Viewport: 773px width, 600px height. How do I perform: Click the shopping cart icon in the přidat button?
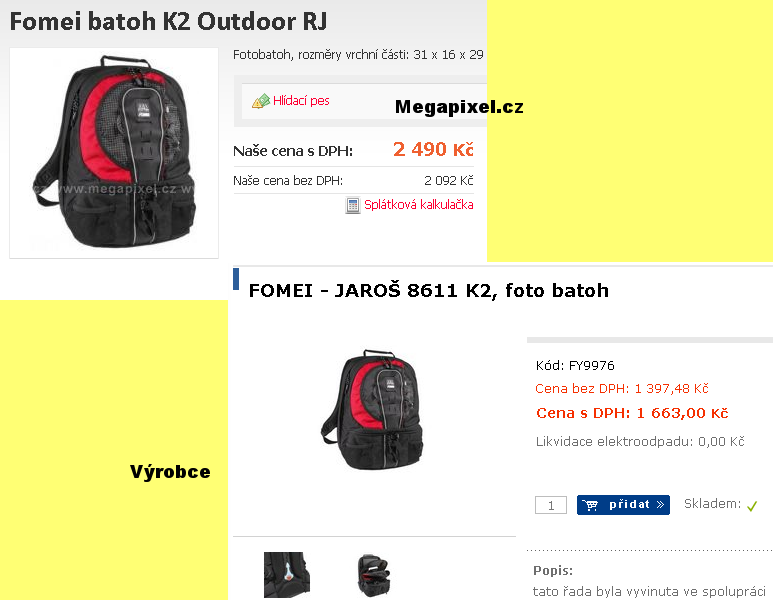coord(590,505)
